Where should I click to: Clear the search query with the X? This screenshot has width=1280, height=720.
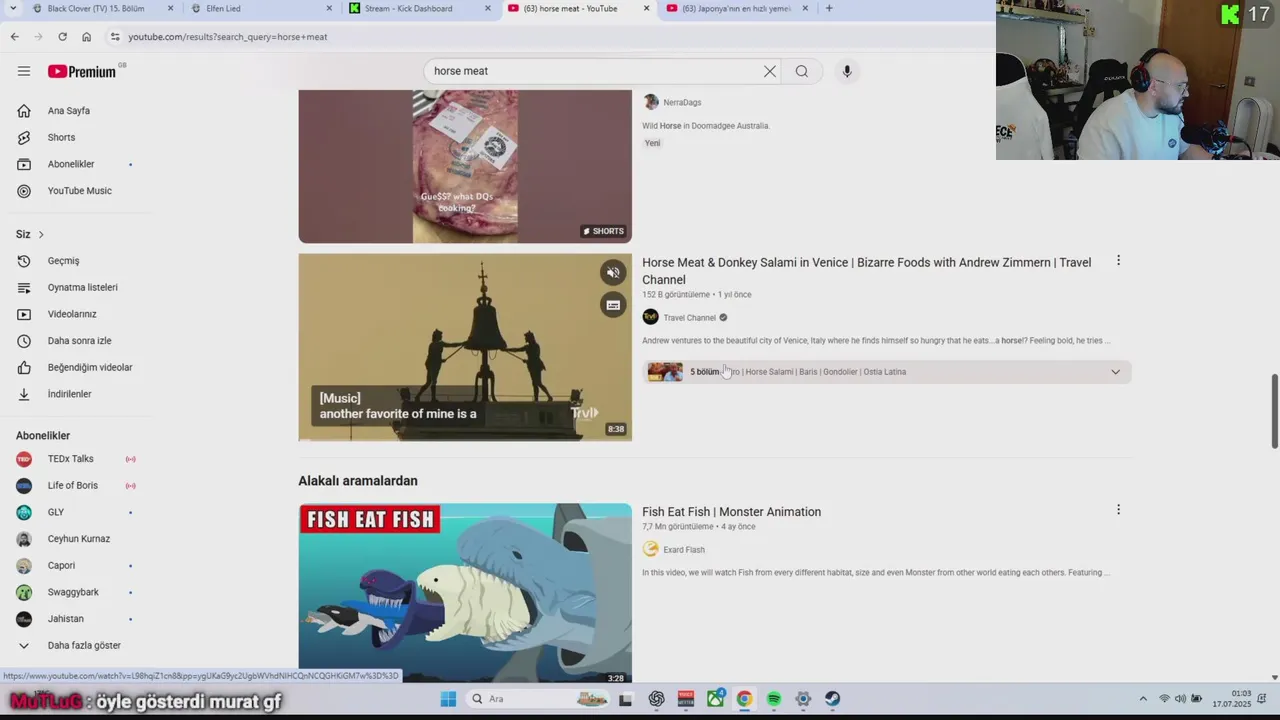coord(770,71)
